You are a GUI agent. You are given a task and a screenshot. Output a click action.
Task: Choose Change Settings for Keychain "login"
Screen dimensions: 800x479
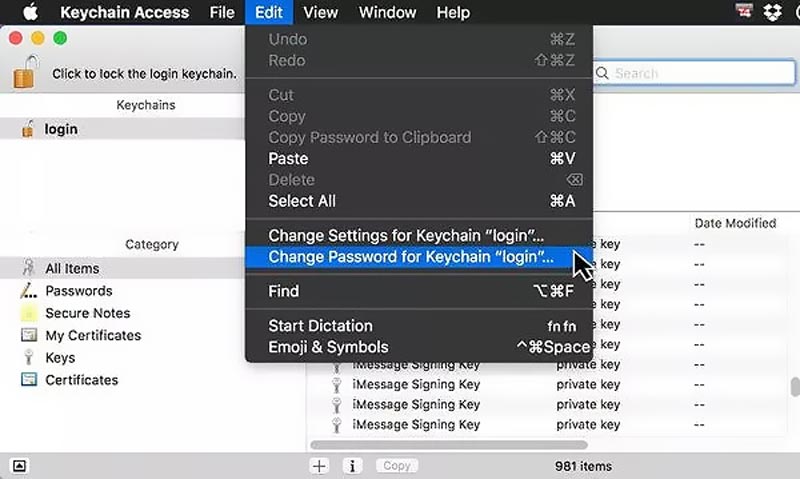pos(406,235)
